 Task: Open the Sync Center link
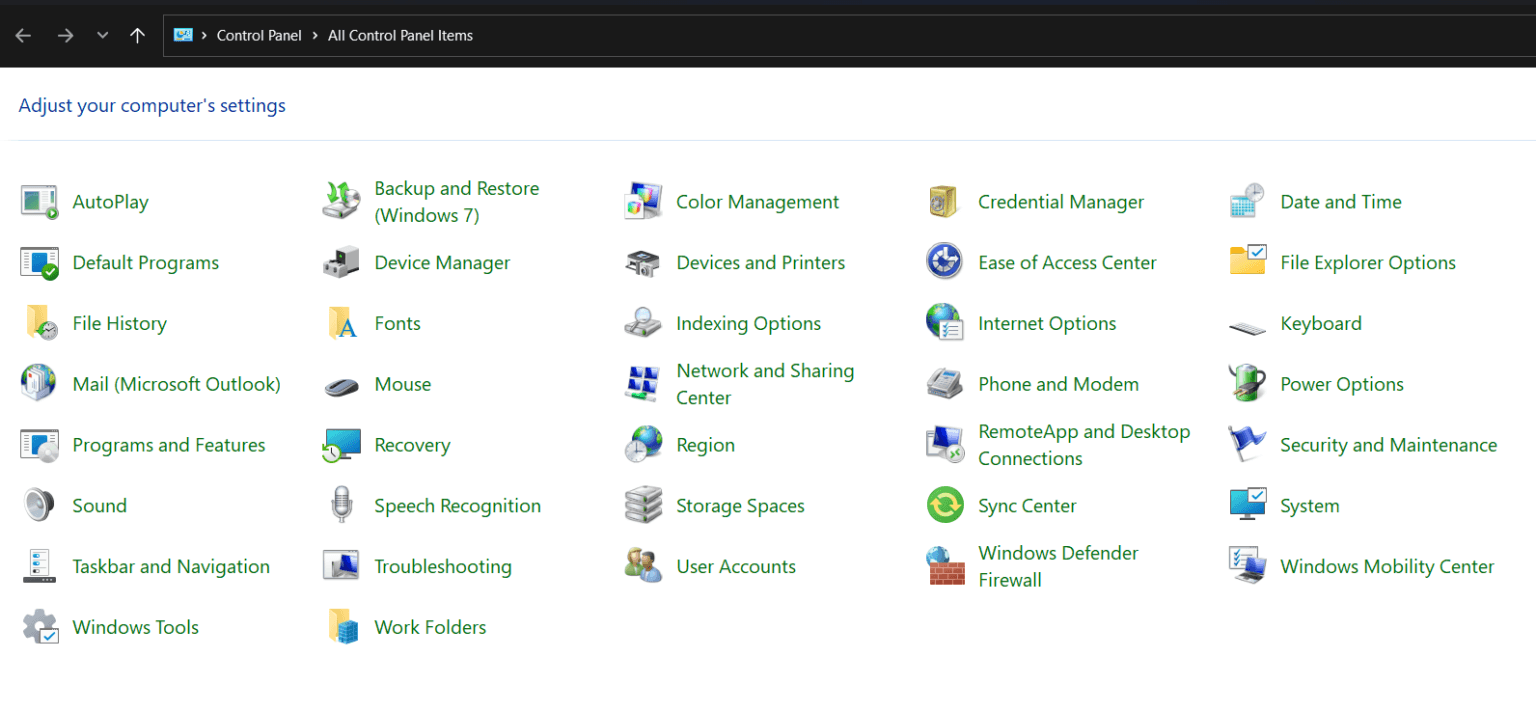tap(1027, 506)
